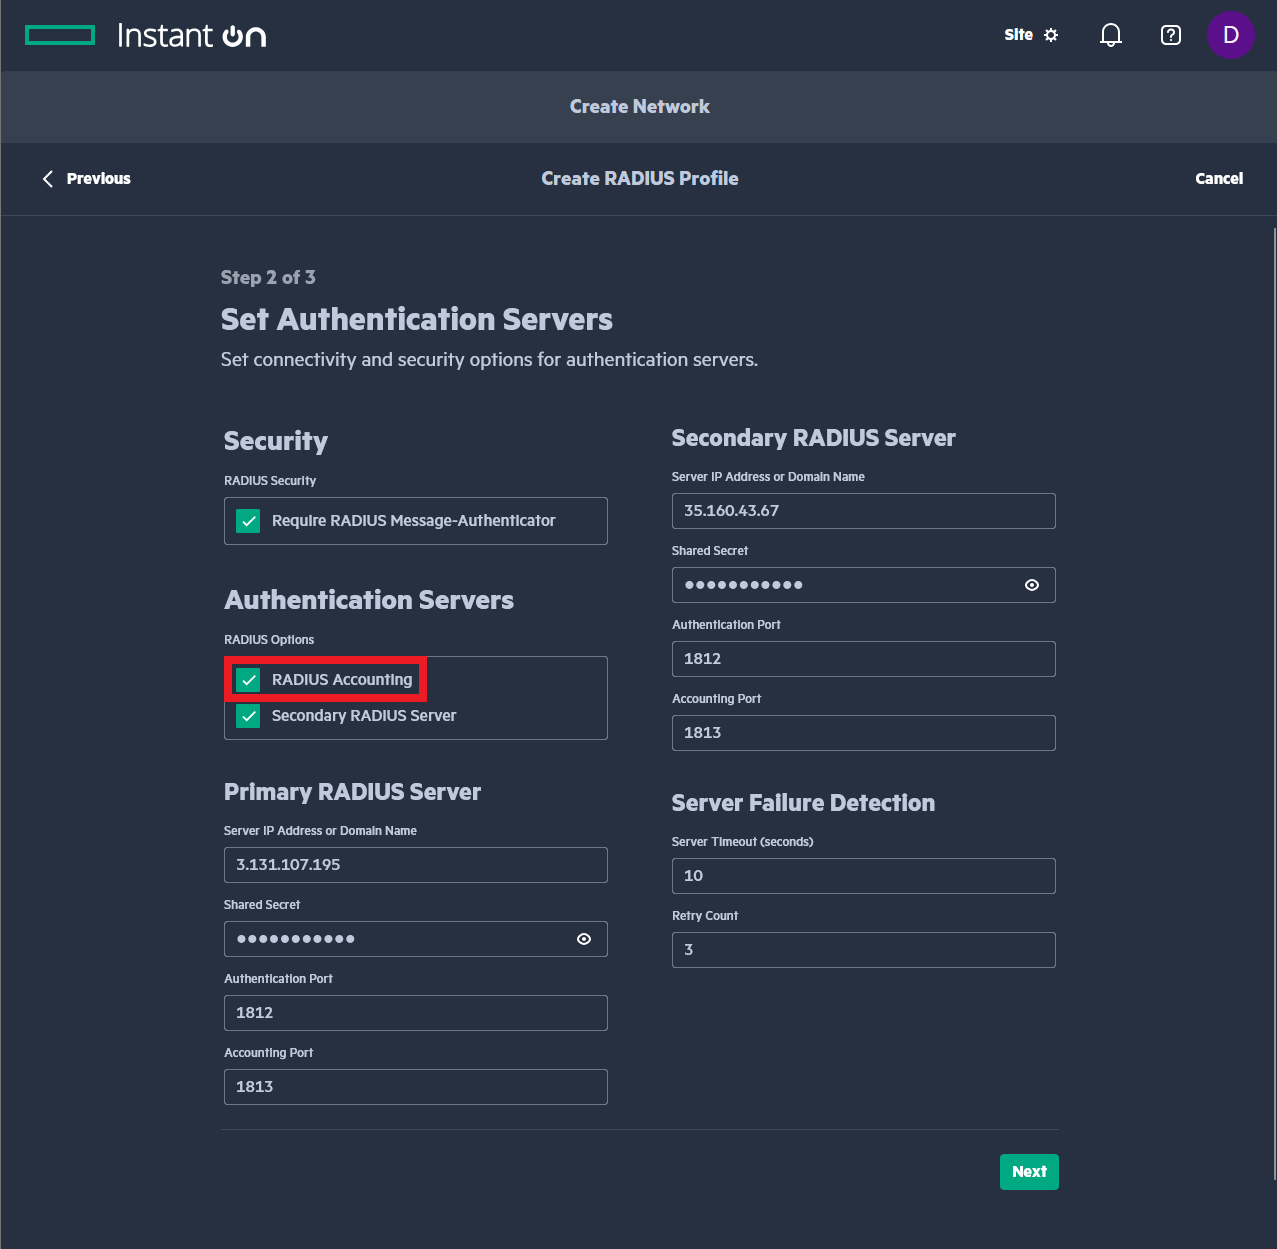Click the Step 2 of 3 text
The image size is (1277, 1249).
coord(268,278)
